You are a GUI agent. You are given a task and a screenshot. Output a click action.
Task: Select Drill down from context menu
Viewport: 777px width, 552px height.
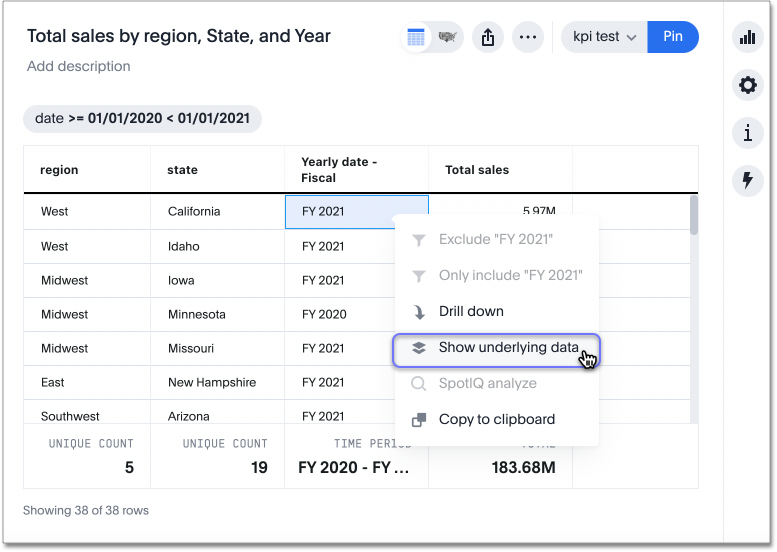click(x=471, y=311)
